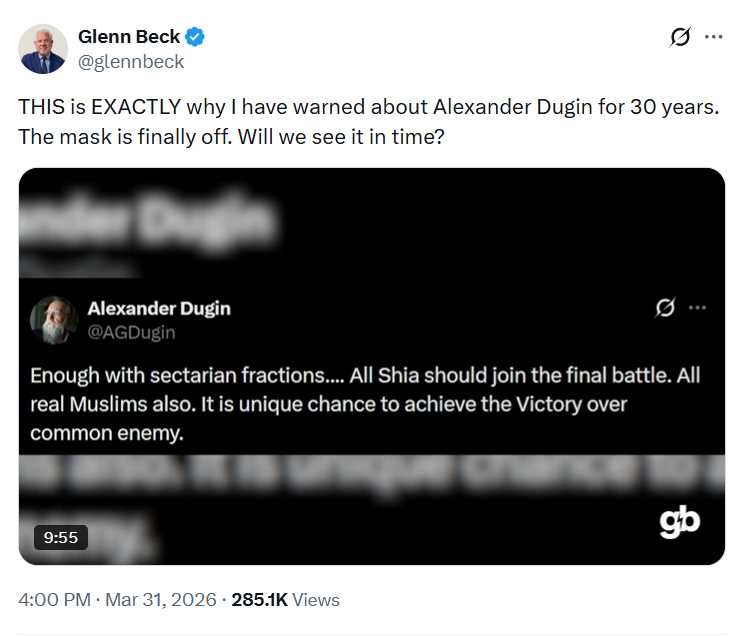Viewport: 745px width, 636px height.
Task: Open the @glennbeck handle link
Action: [131, 61]
